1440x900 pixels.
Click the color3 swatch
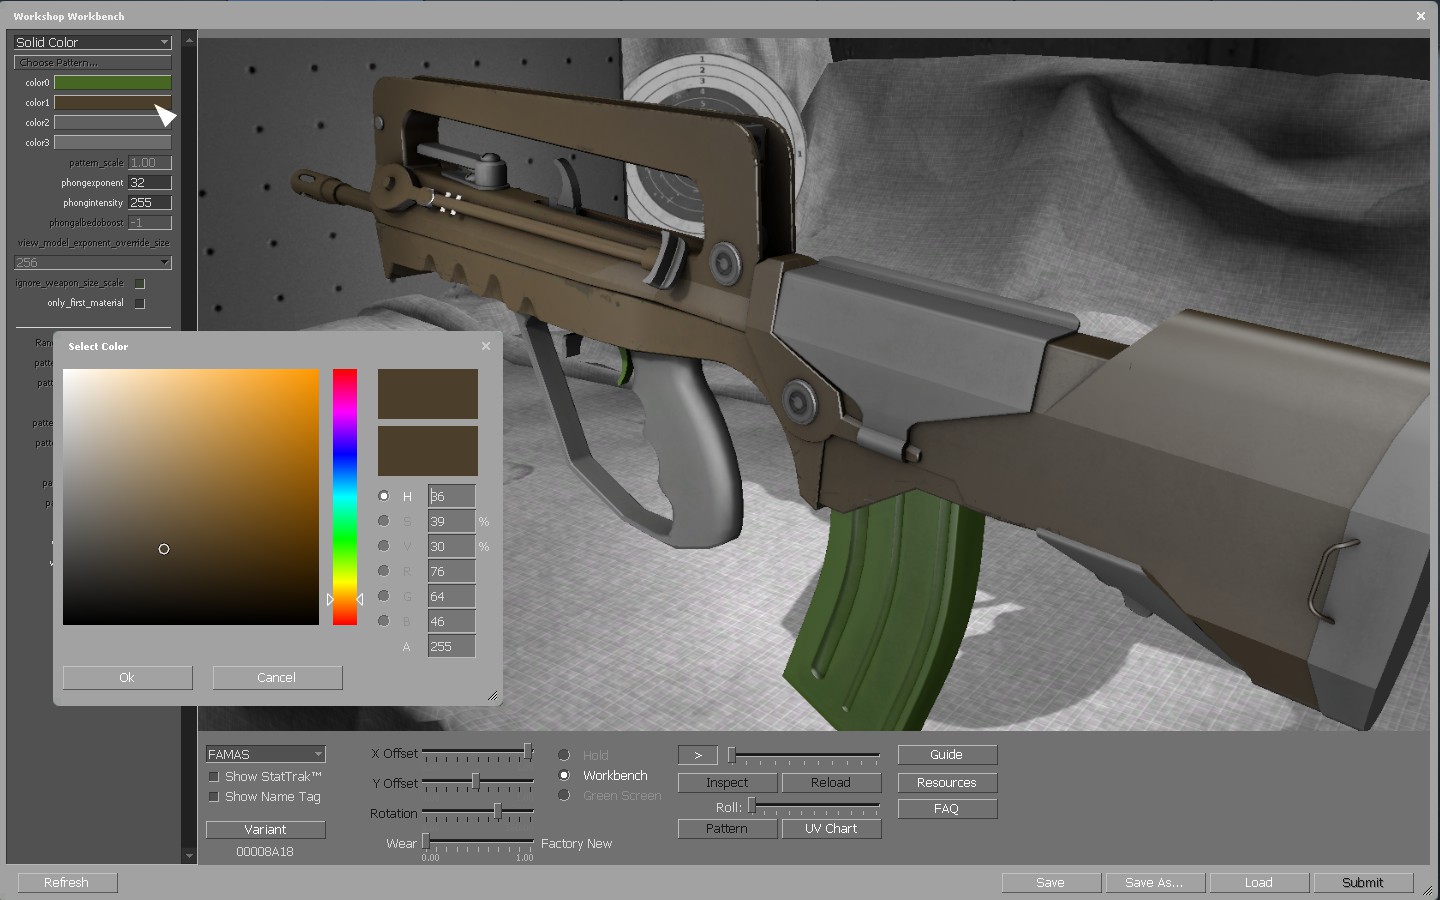(113, 142)
